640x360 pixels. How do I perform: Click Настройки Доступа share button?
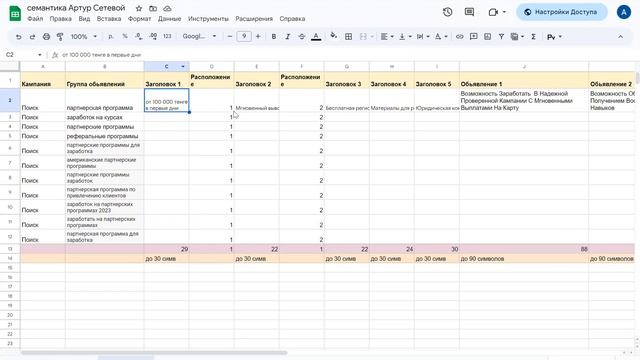tap(562, 12)
